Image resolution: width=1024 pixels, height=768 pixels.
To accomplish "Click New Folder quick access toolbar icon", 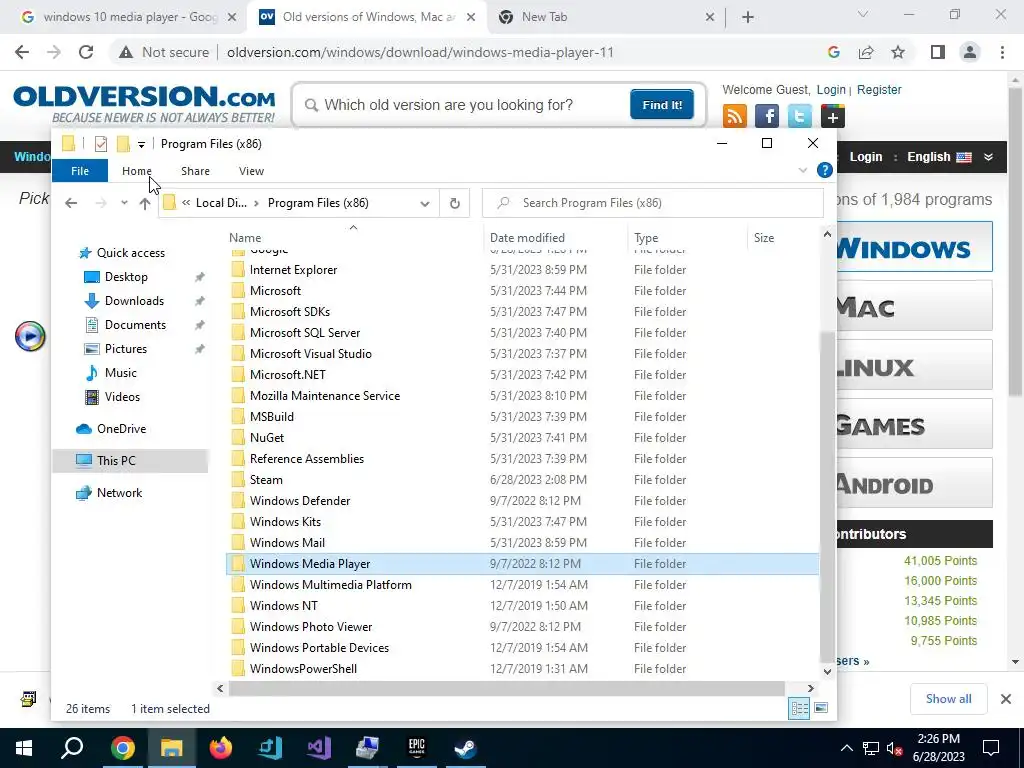I will pos(123,144).
